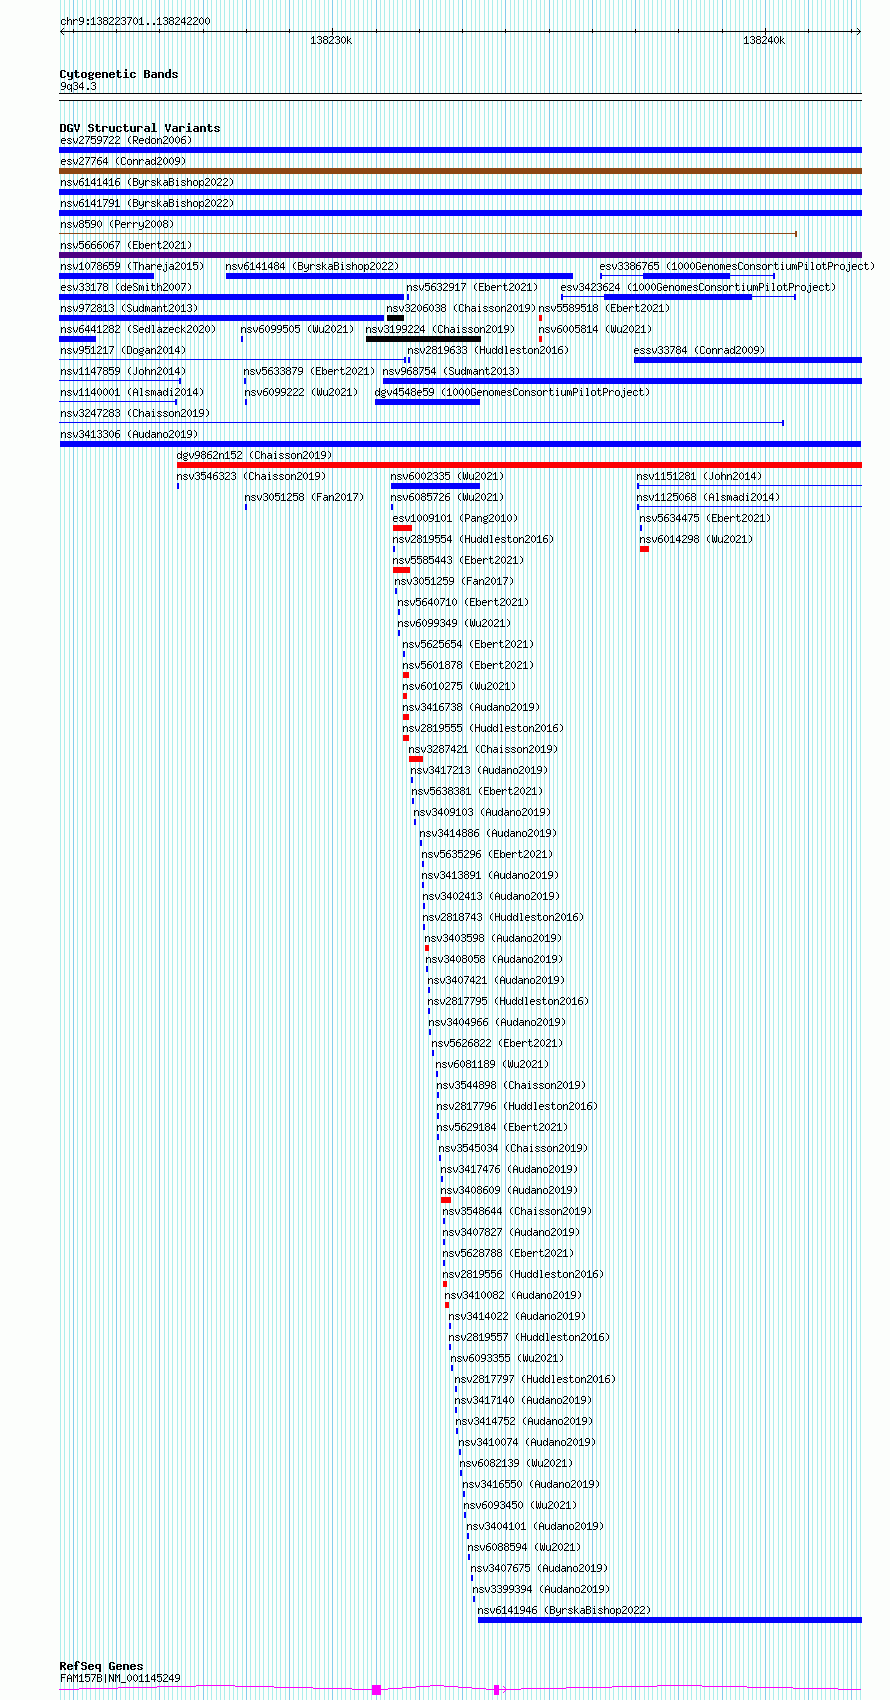The image size is (890, 1700).
Task: Select nsv6014298 (Wu2021) variant
Action: (697, 539)
